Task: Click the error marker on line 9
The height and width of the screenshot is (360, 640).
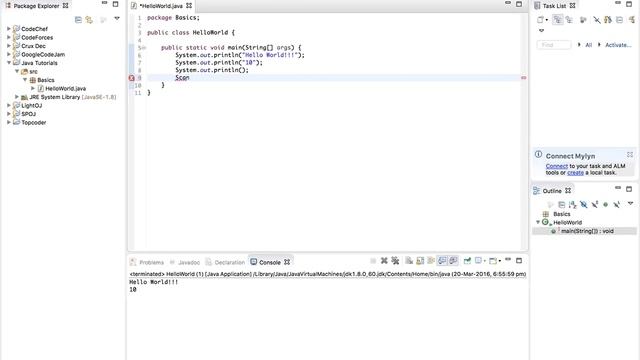Action: point(131,78)
